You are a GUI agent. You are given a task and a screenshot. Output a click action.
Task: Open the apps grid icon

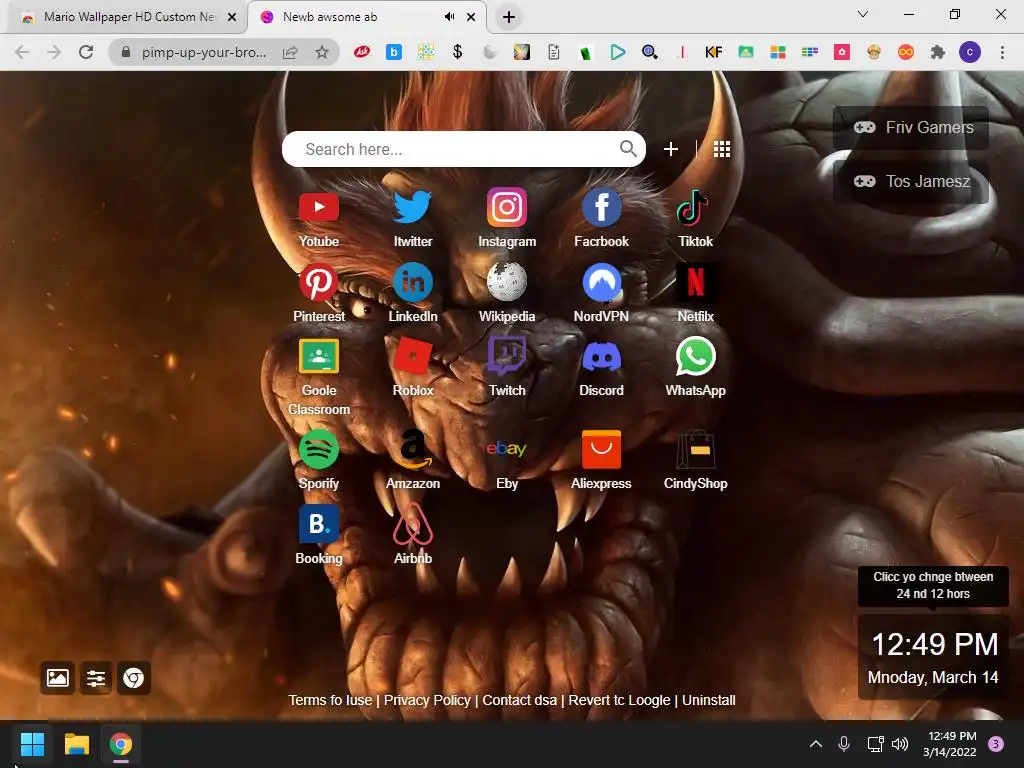pyautogui.click(x=722, y=150)
